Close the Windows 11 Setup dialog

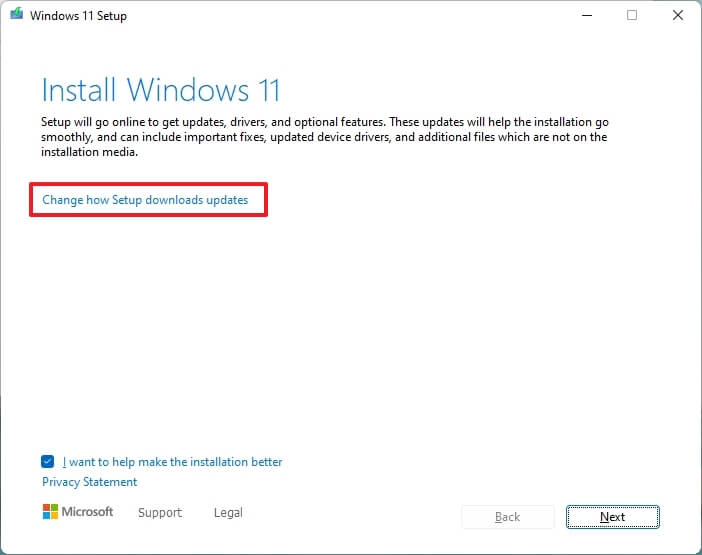[677, 16]
